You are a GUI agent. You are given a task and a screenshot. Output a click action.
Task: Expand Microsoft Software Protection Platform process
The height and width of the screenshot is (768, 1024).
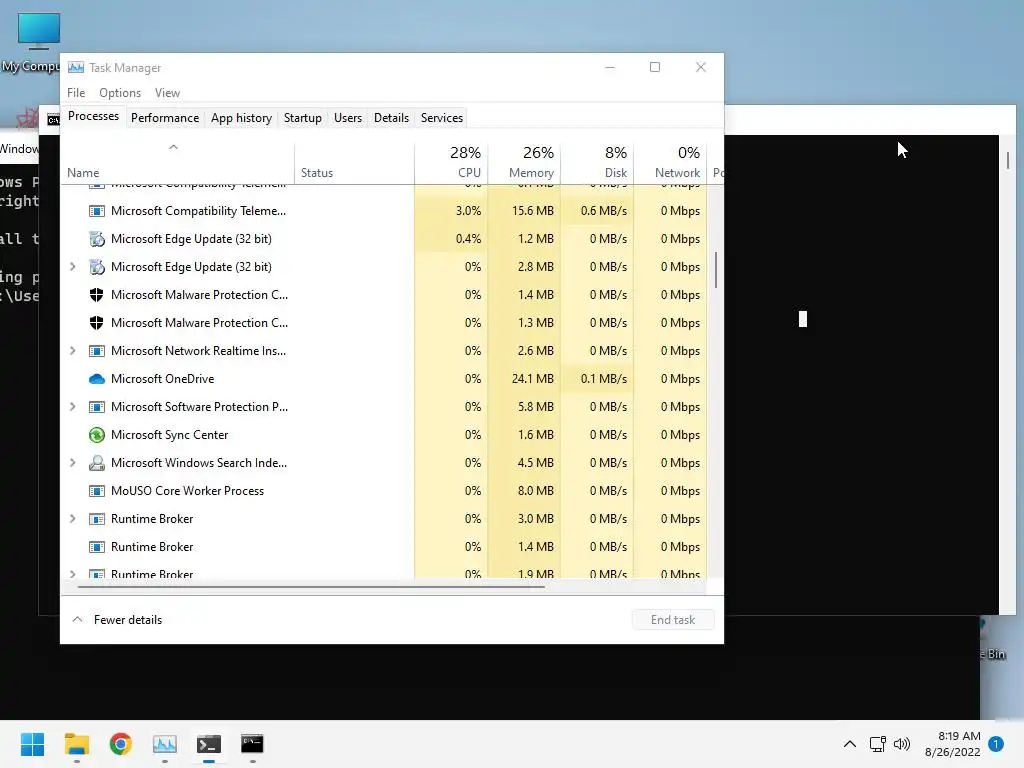coord(72,407)
